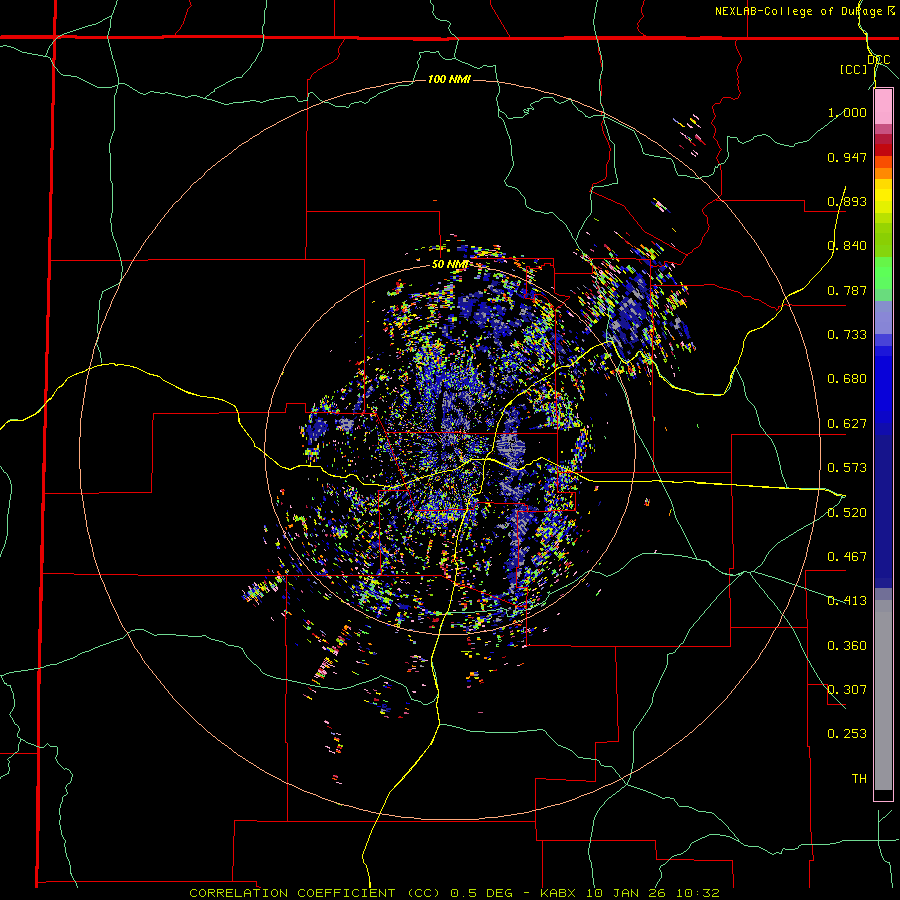Pick the dark red band in color bar

(883, 150)
